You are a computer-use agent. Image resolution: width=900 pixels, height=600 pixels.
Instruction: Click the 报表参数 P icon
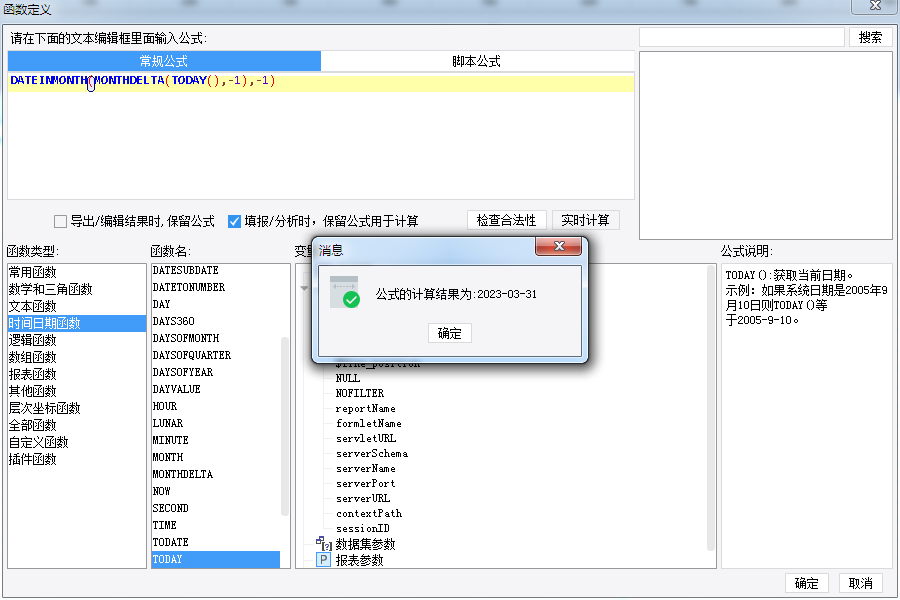tap(324, 560)
